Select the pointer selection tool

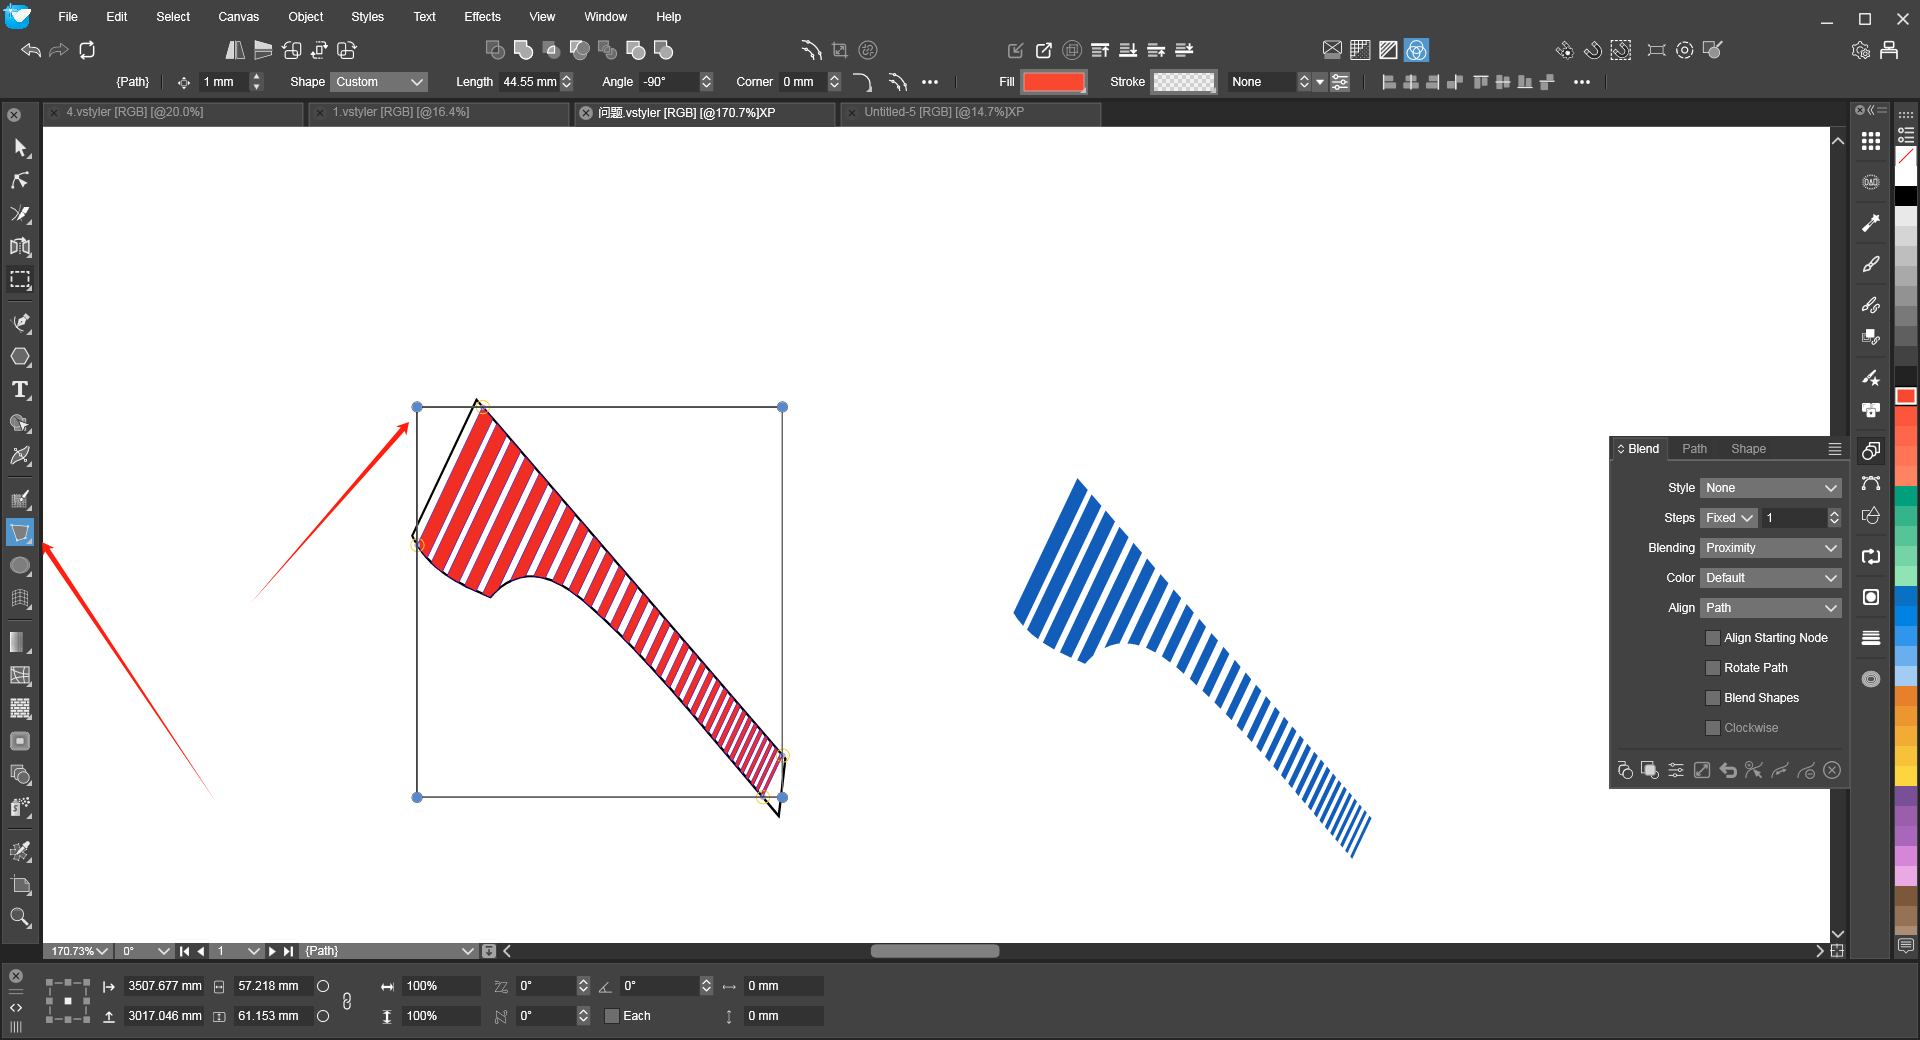(x=20, y=148)
